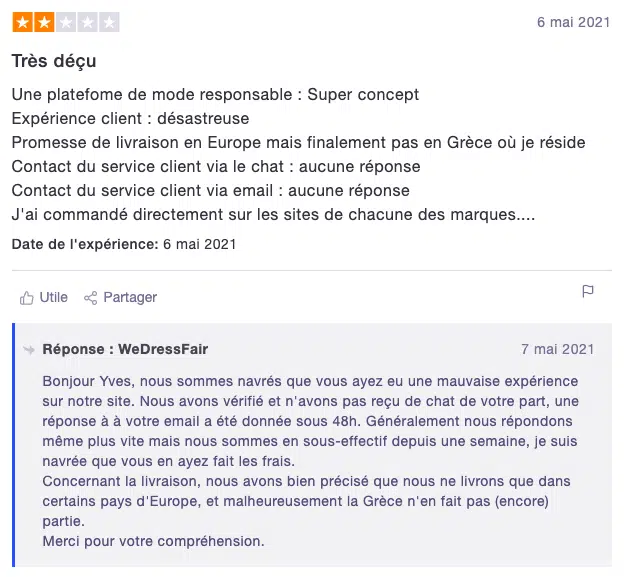Click the Merci pour votre compréhension line
This screenshot has width=626, height=577.
153,541
